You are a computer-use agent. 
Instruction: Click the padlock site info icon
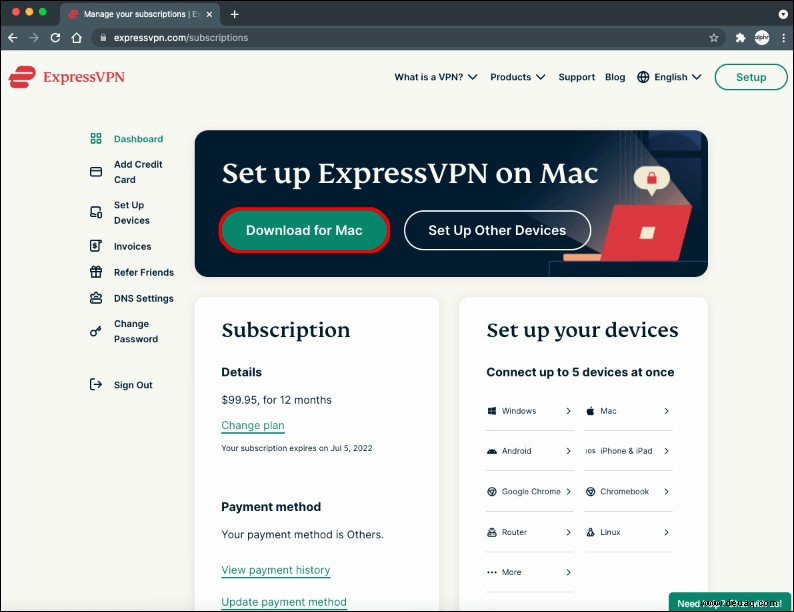coord(103,37)
